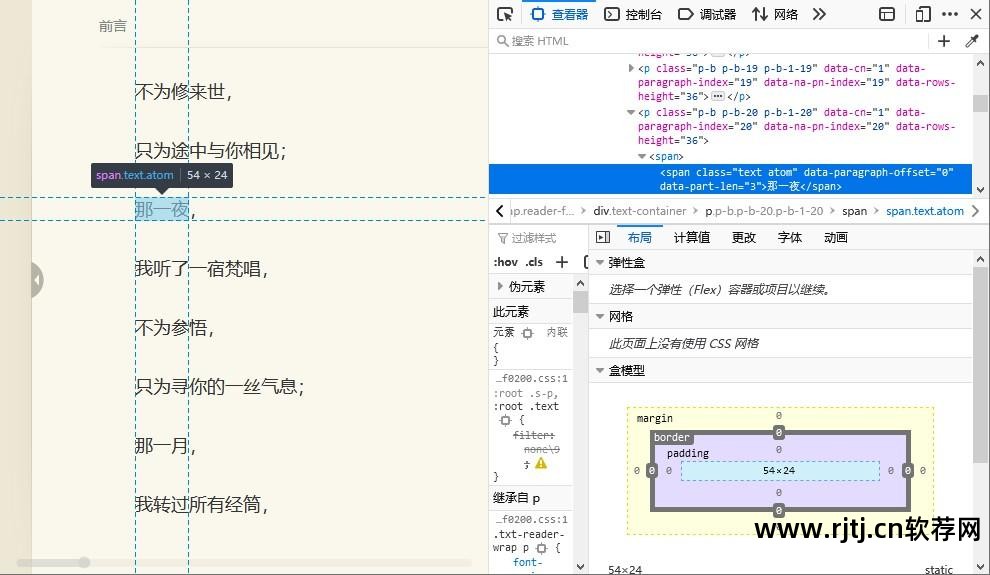Switch to the 更改 changes tab
The height and width of the screenshot is (575, 990).
click(x=744, y=237)
